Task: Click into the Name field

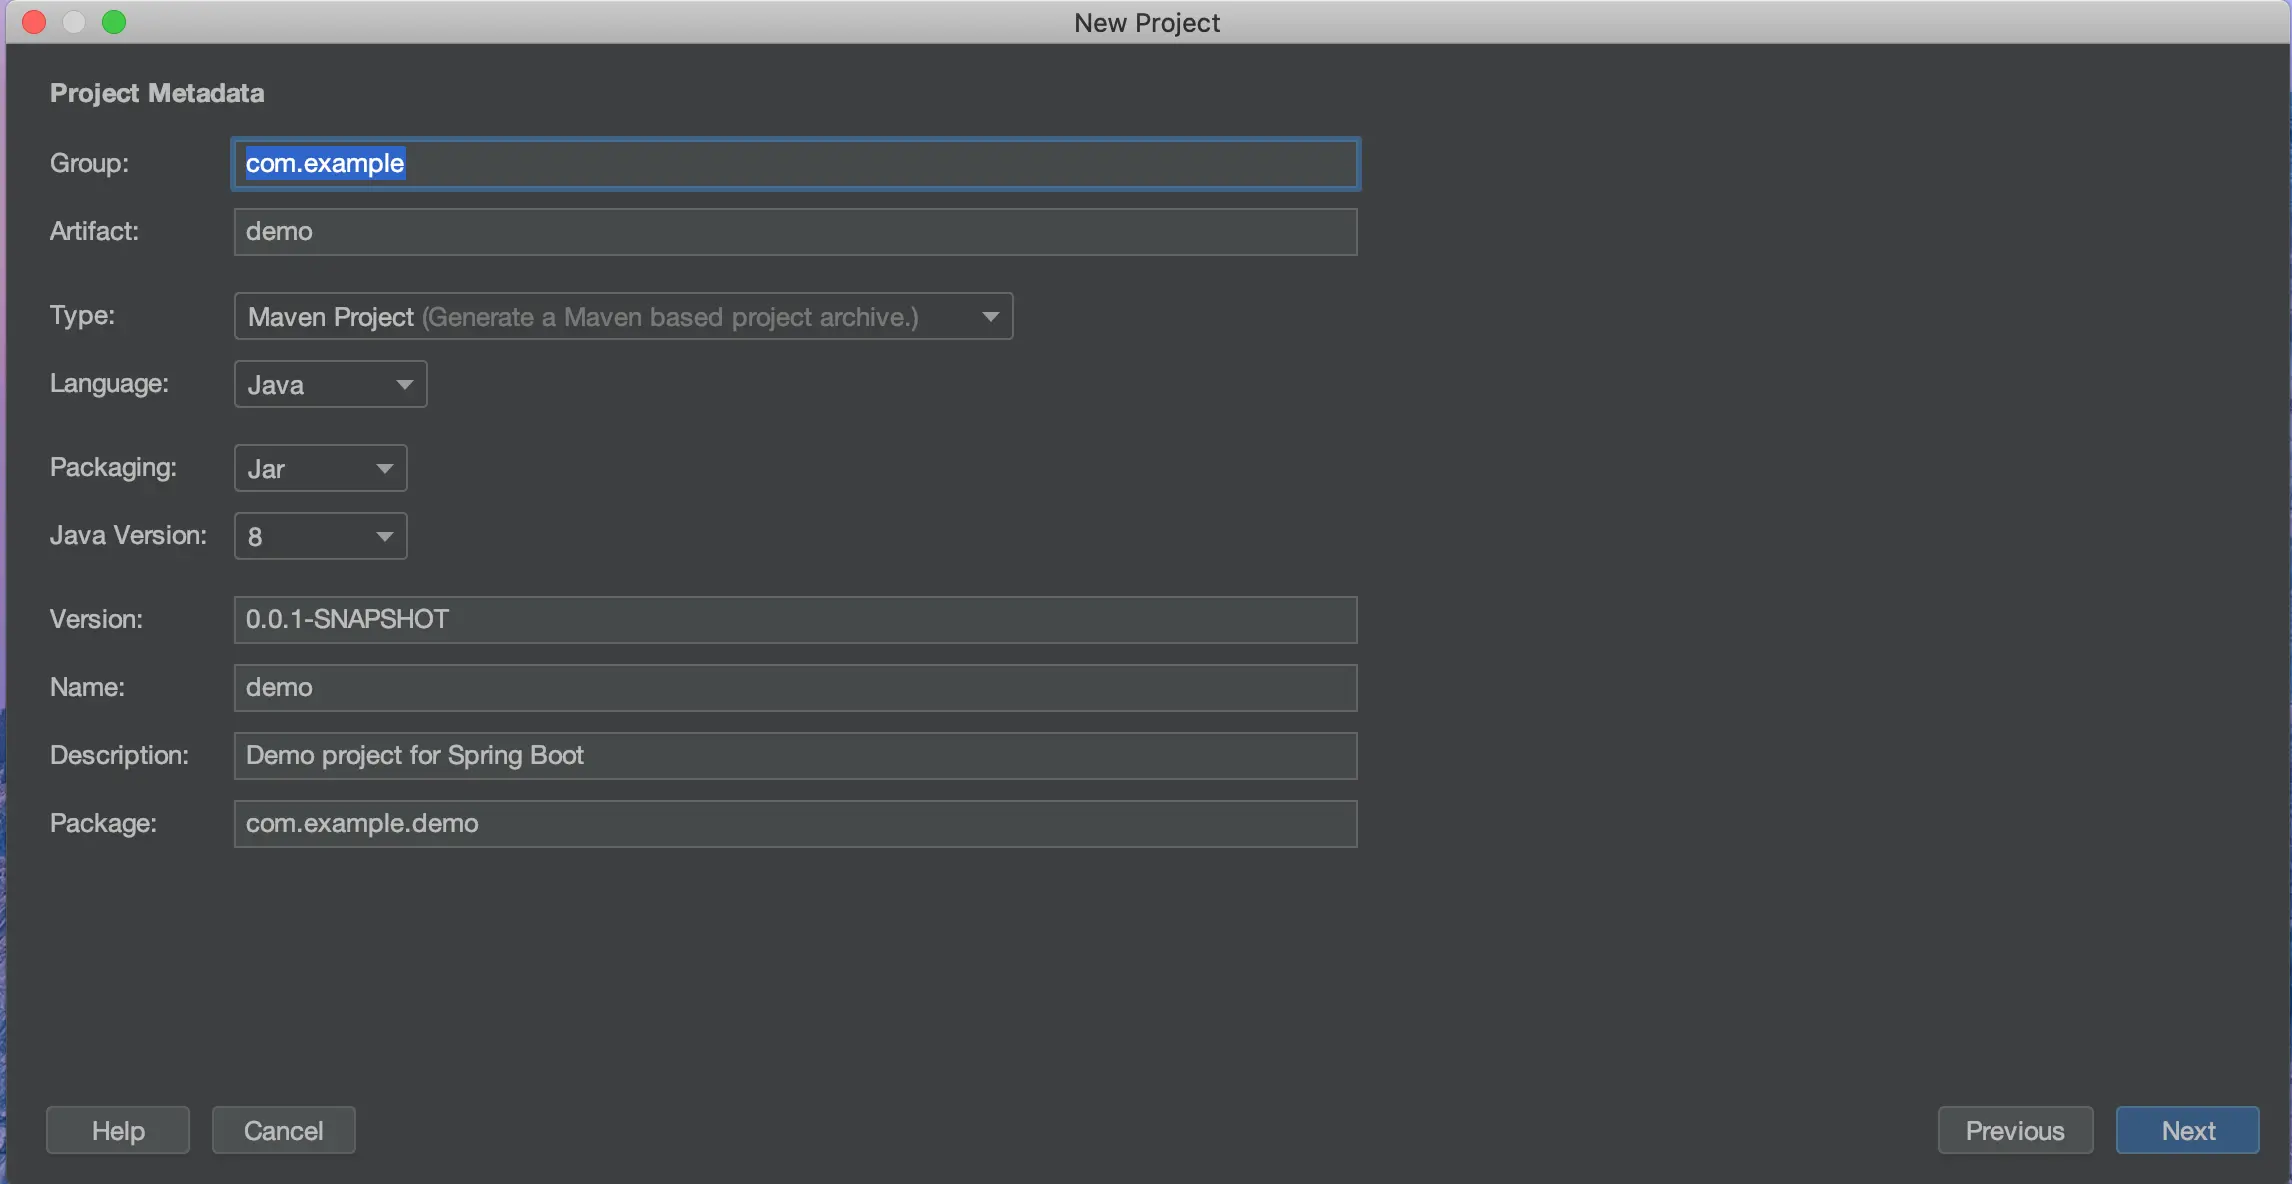Action: 794,688
